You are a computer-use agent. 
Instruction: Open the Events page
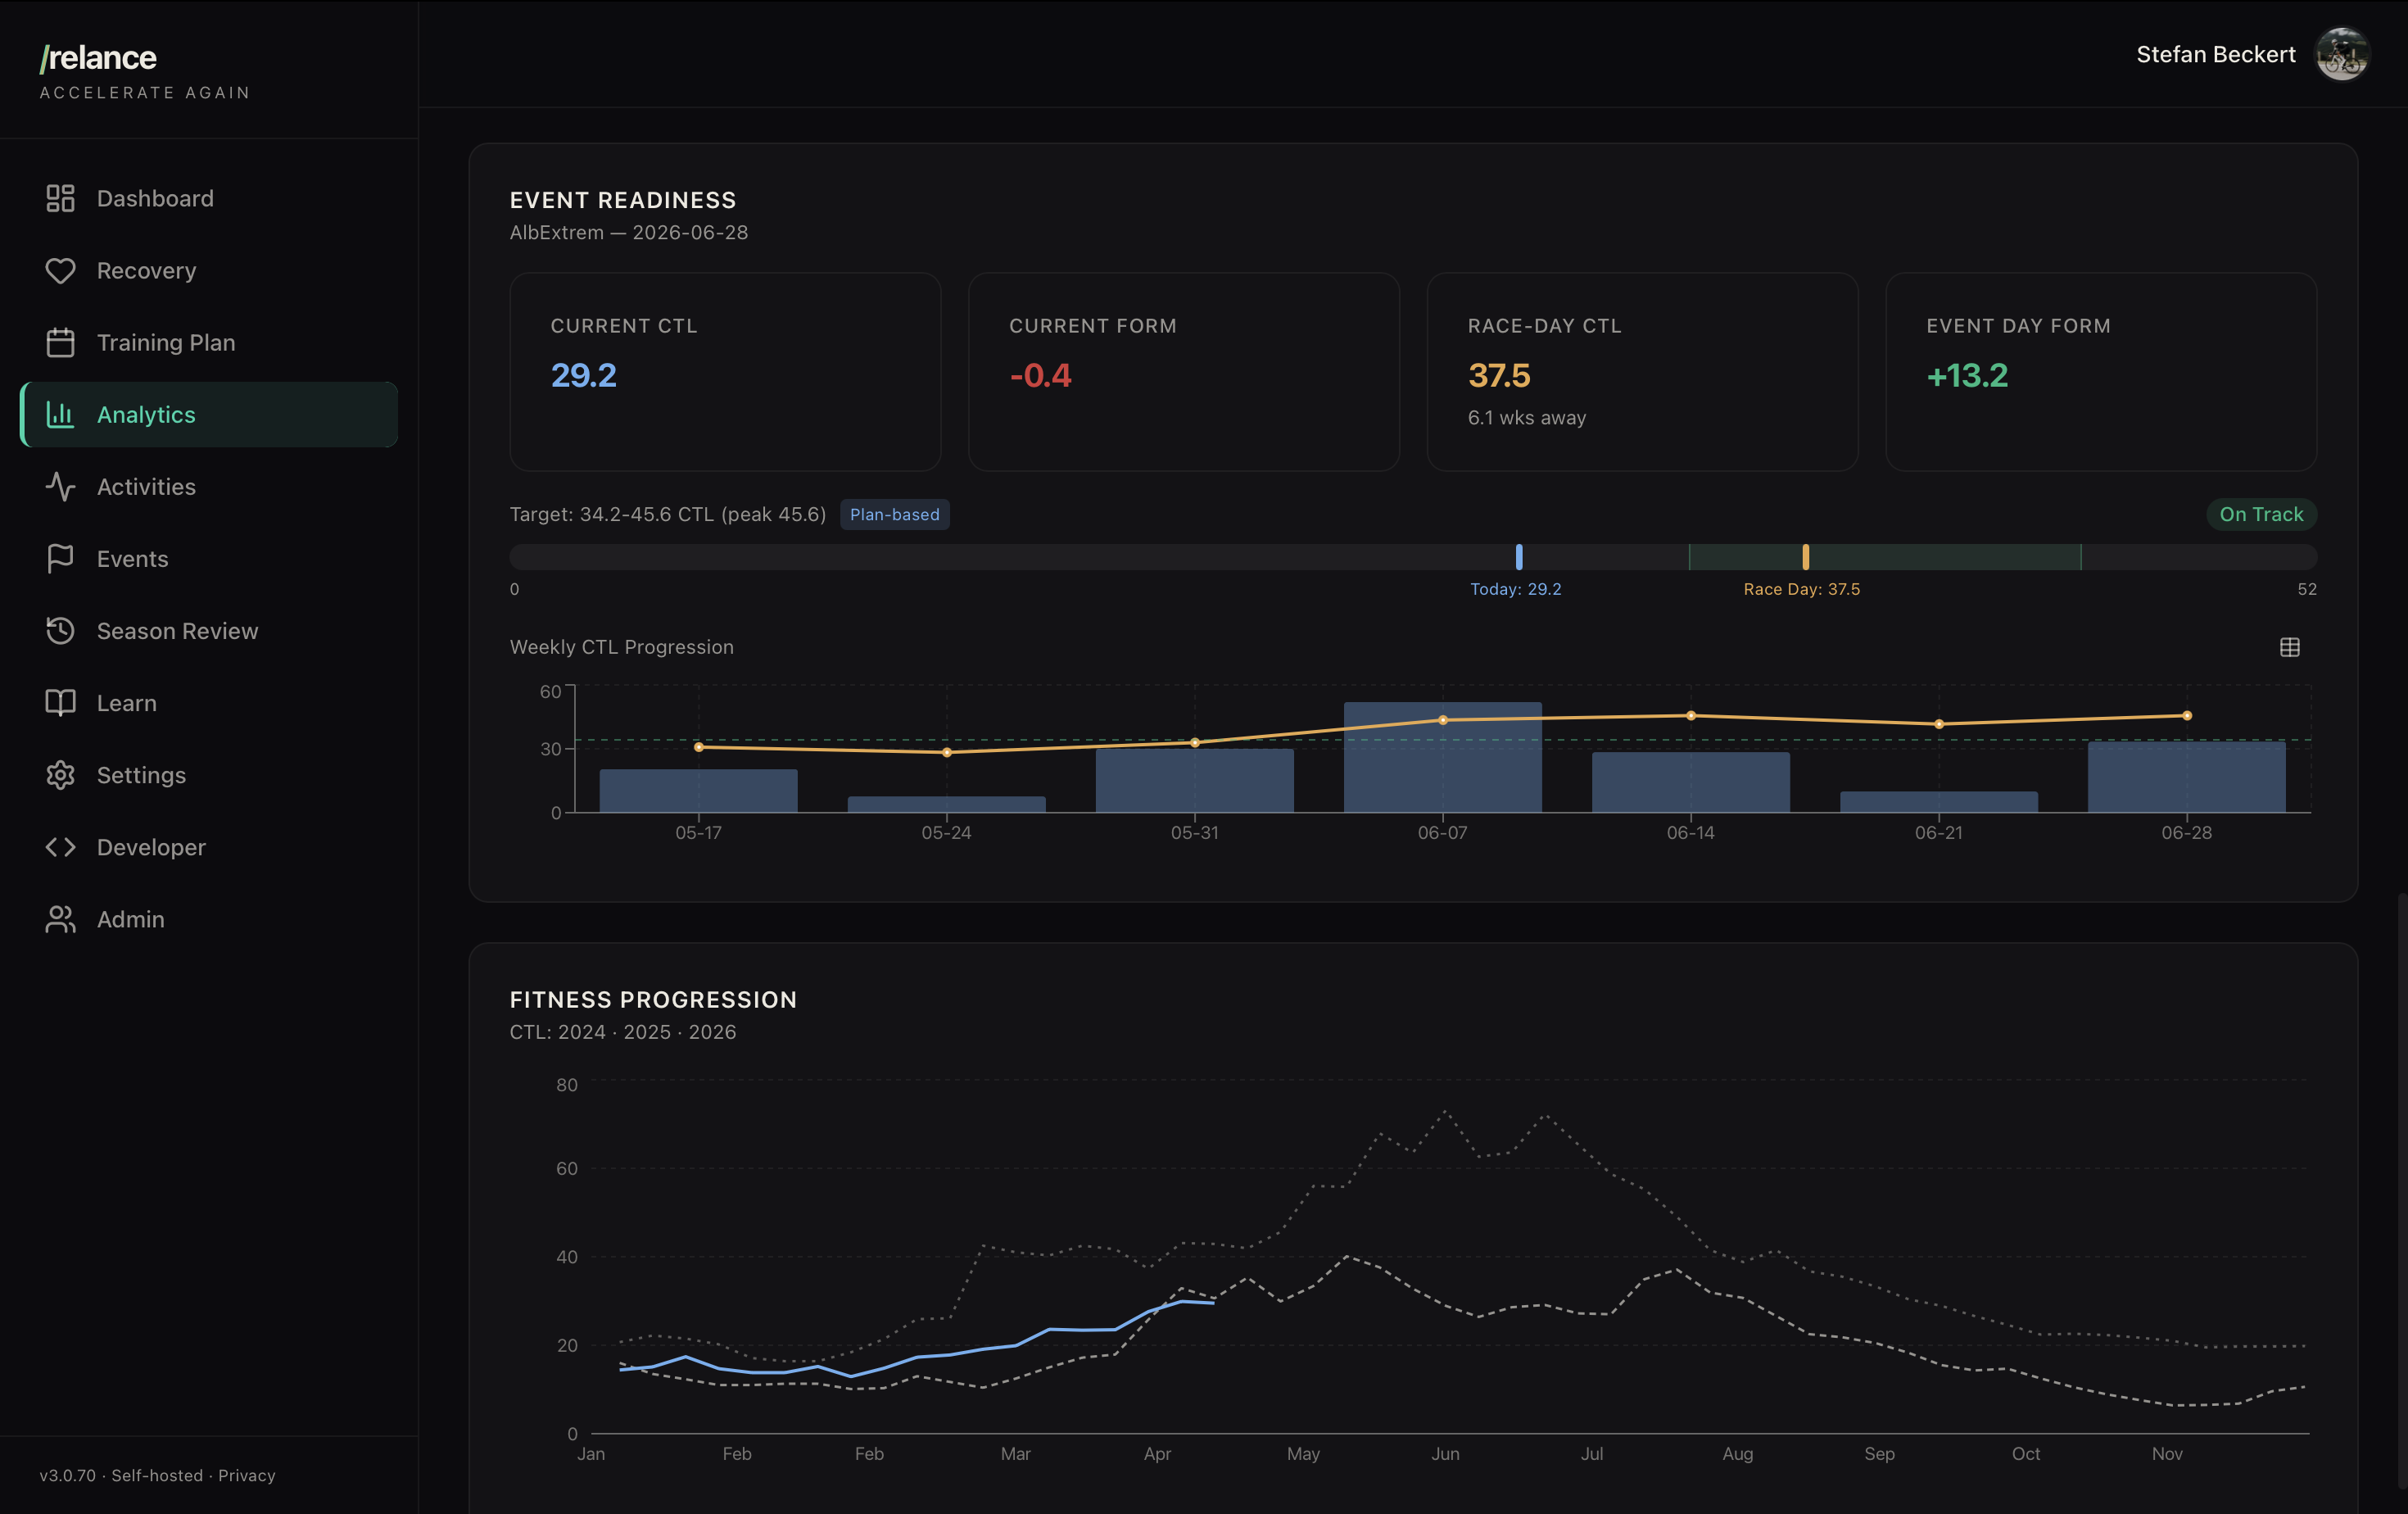tap(209, 558)
